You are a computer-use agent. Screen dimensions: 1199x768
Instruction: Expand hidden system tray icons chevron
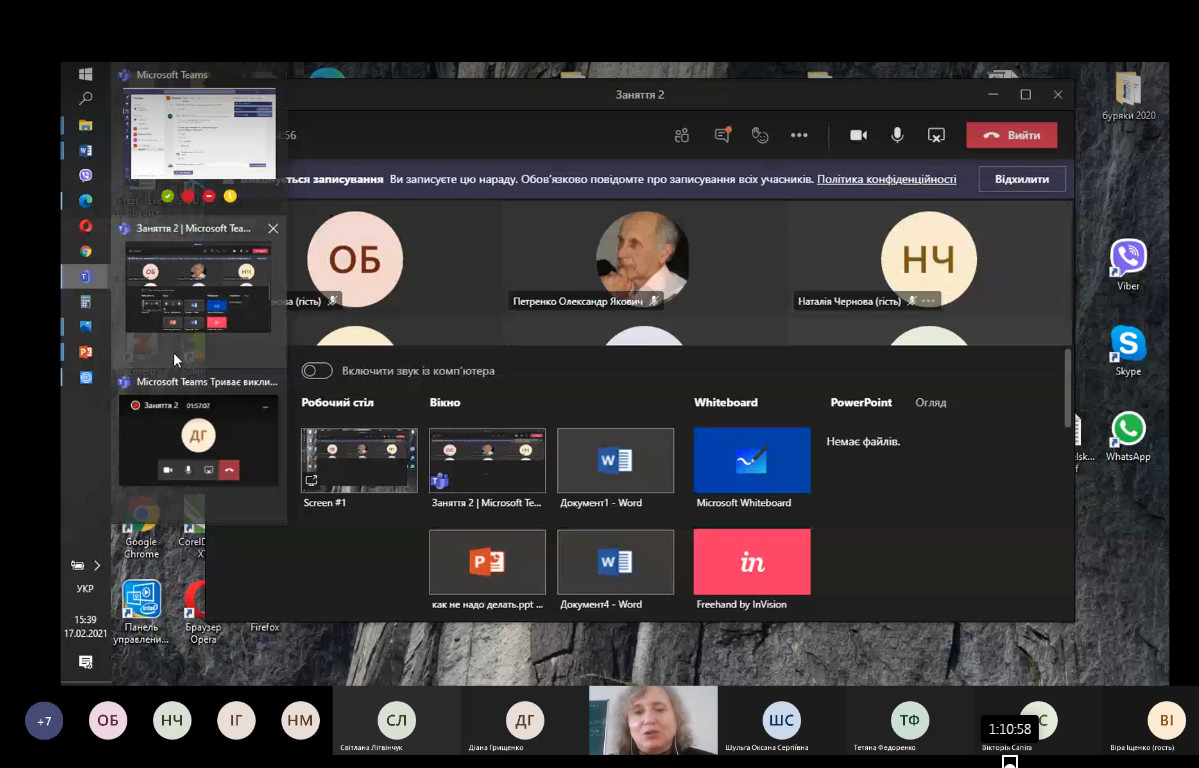click(x=97, y=565)
